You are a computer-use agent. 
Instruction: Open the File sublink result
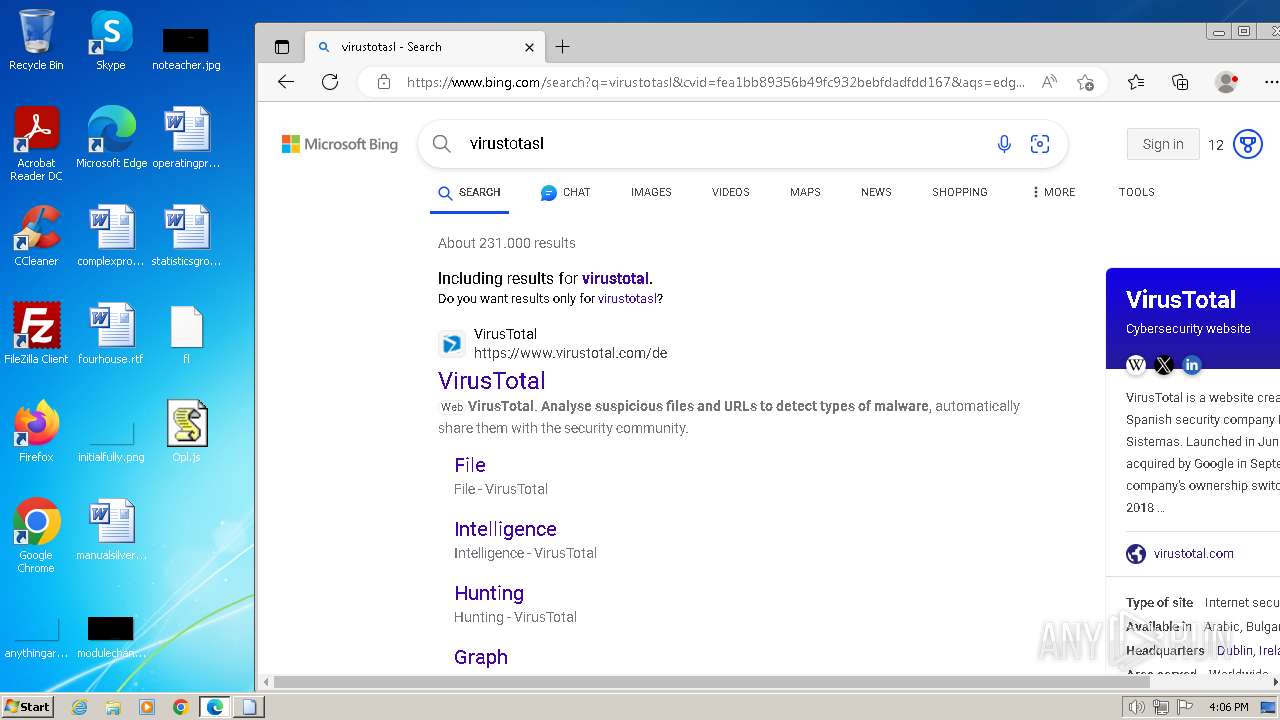[x=470, y=465]
